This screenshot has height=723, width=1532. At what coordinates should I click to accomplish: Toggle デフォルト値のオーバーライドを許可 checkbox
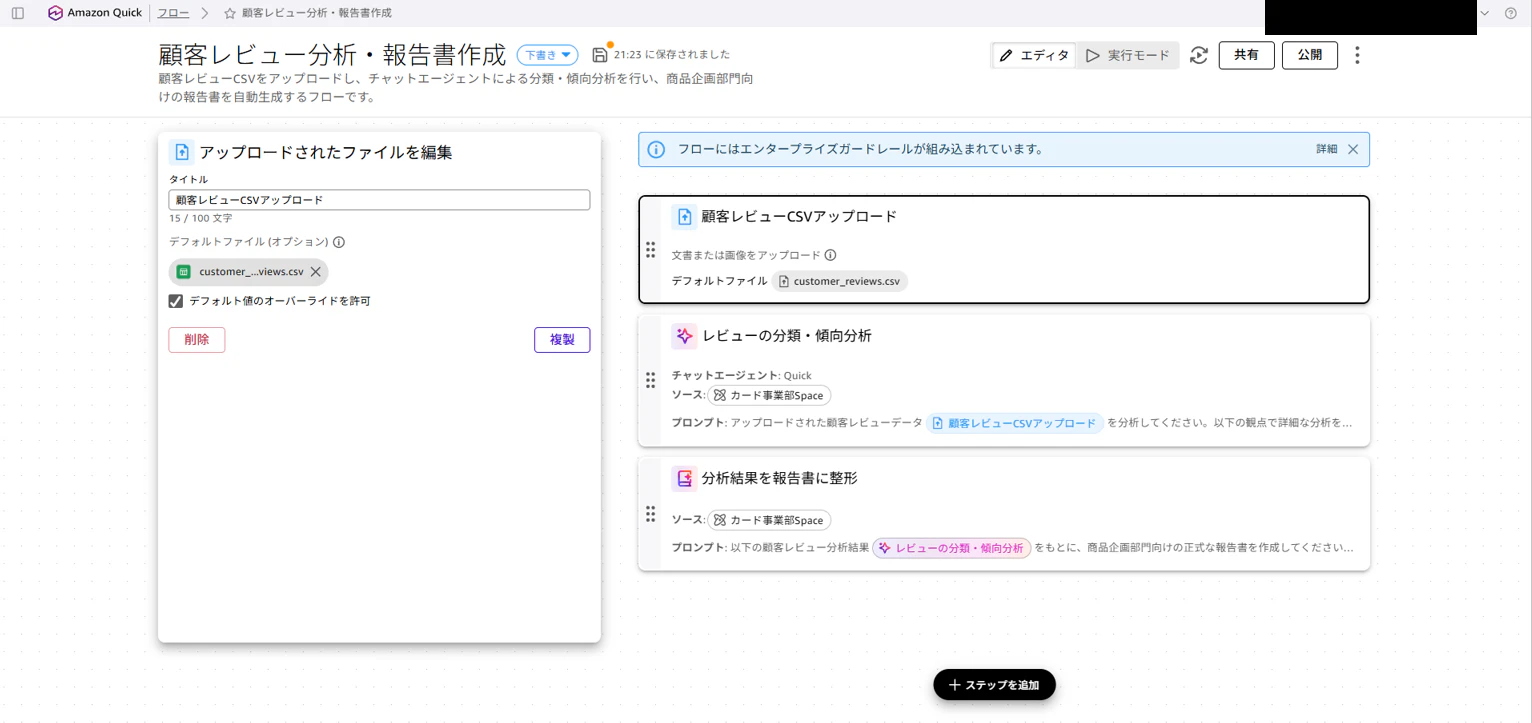pos(176,301)
